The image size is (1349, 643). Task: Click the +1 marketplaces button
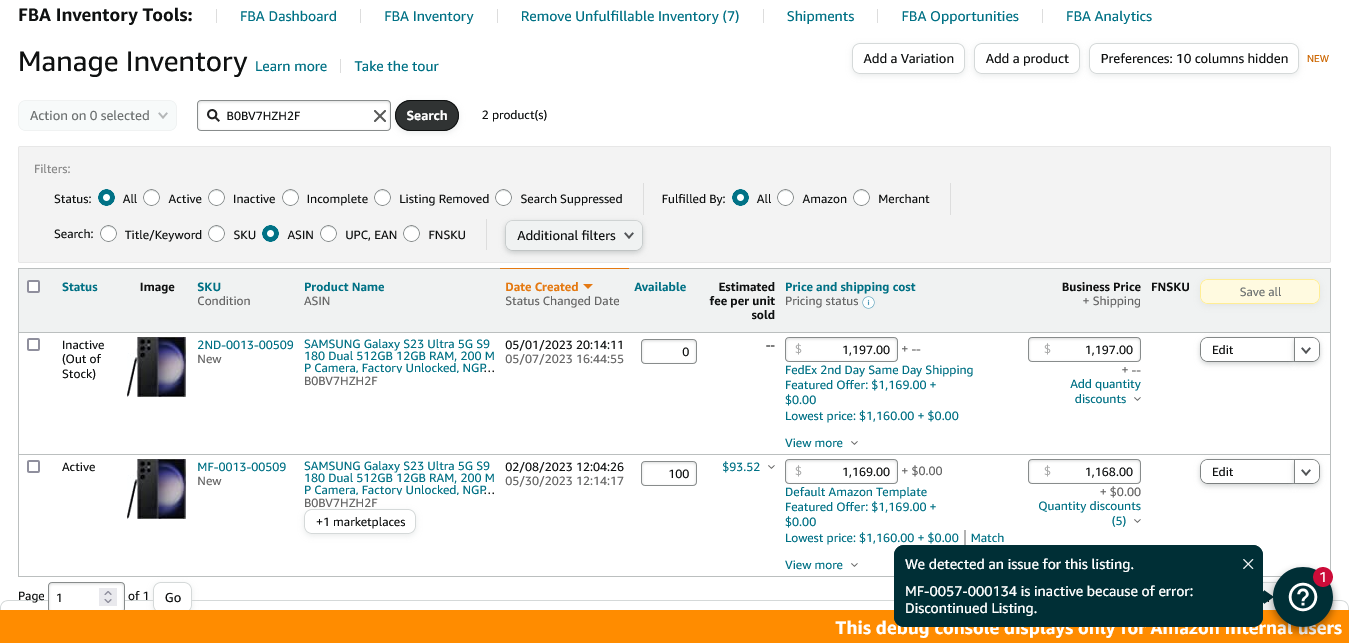coord(360,522)
